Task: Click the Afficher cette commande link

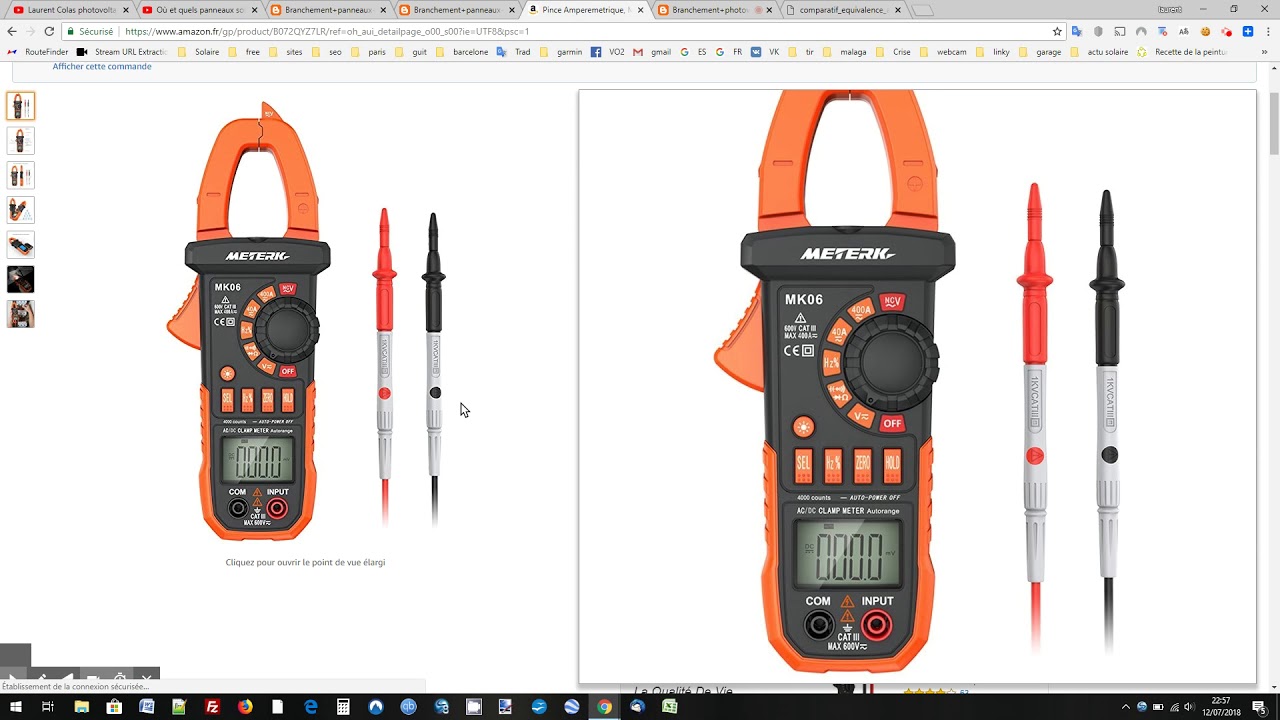Action: (102, 66)
